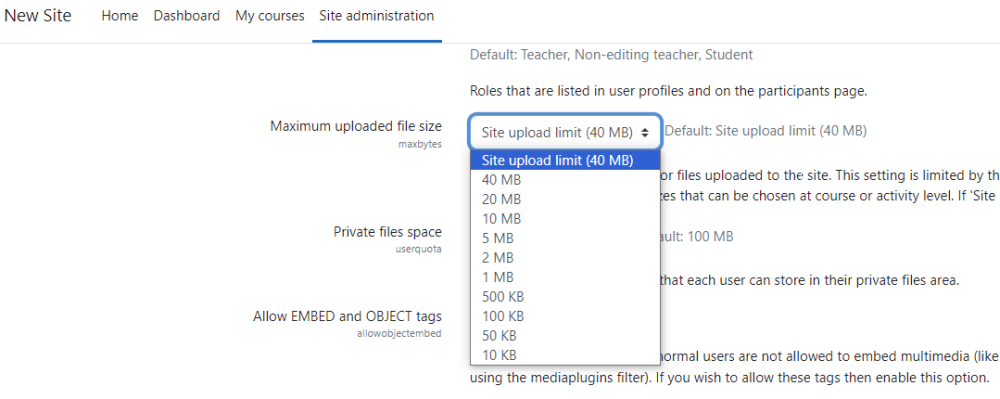Image resolution: width=1000 pixels, height=399 pixels.
Task: Click the dropdown up-down arrow icon
Action: click(x=645, y=133)
